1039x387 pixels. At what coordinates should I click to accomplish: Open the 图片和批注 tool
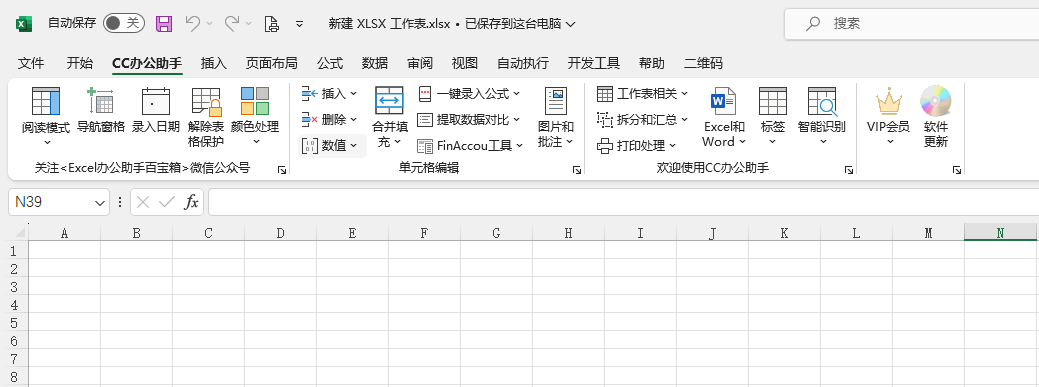pyautogui.click(x=555, y=117)
